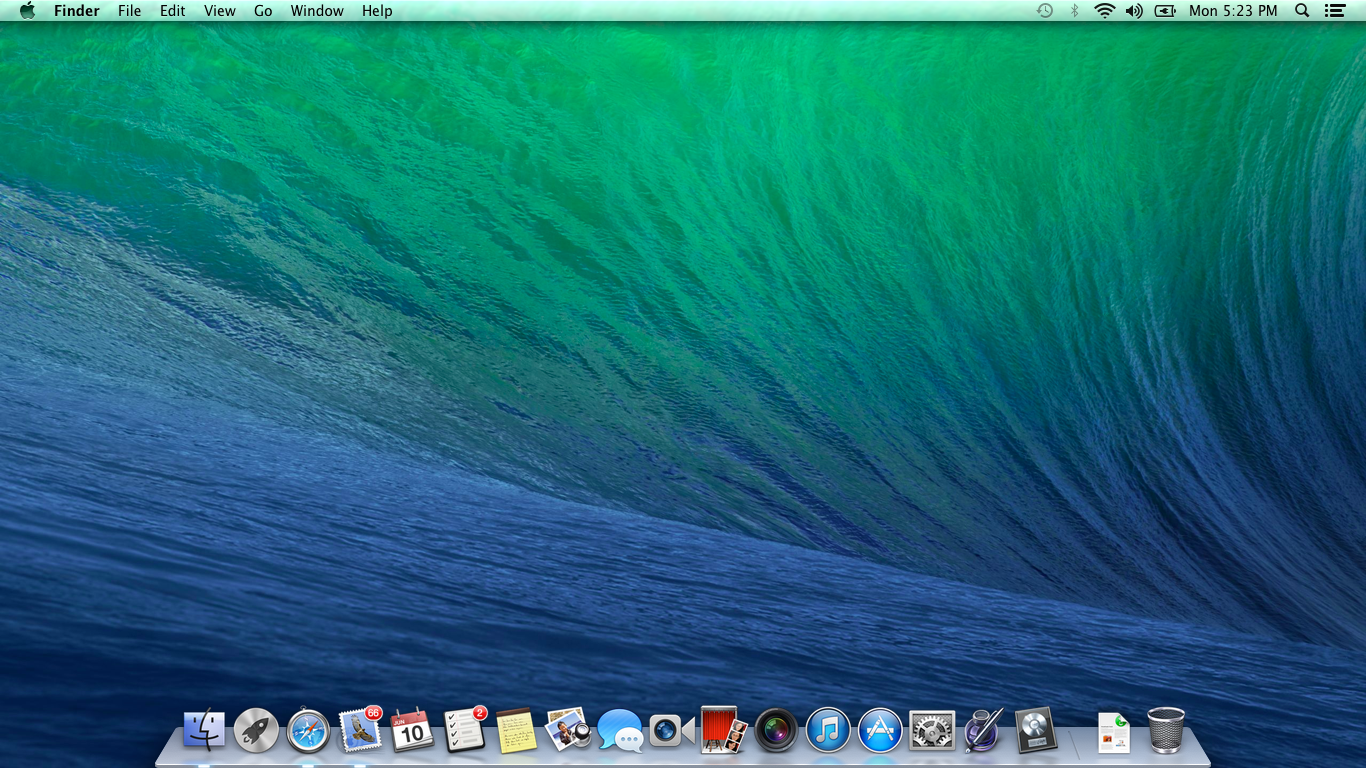This screenshot has width=1366, height=768.
Task: Launch Photo Booth red curtain icon
Action: [x=724, y=730]
